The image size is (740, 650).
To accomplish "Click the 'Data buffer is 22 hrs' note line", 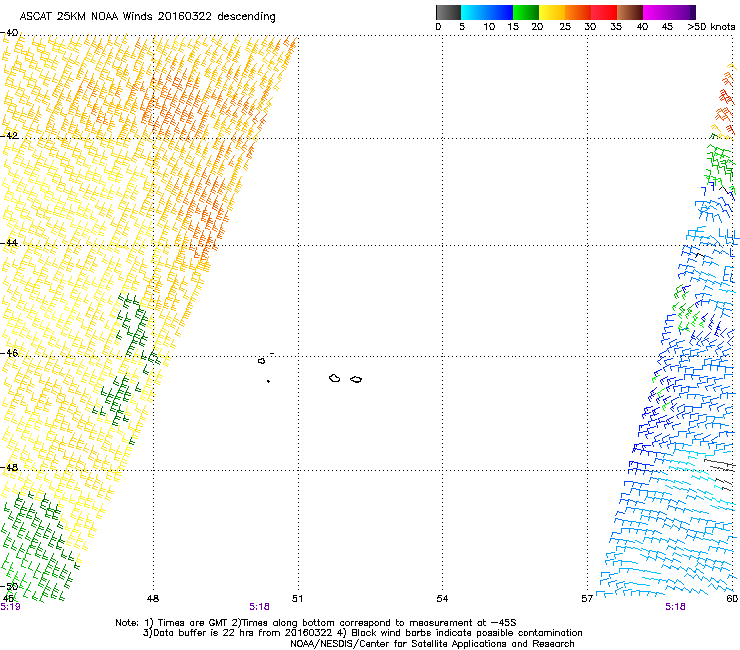I will click(362, 633).
